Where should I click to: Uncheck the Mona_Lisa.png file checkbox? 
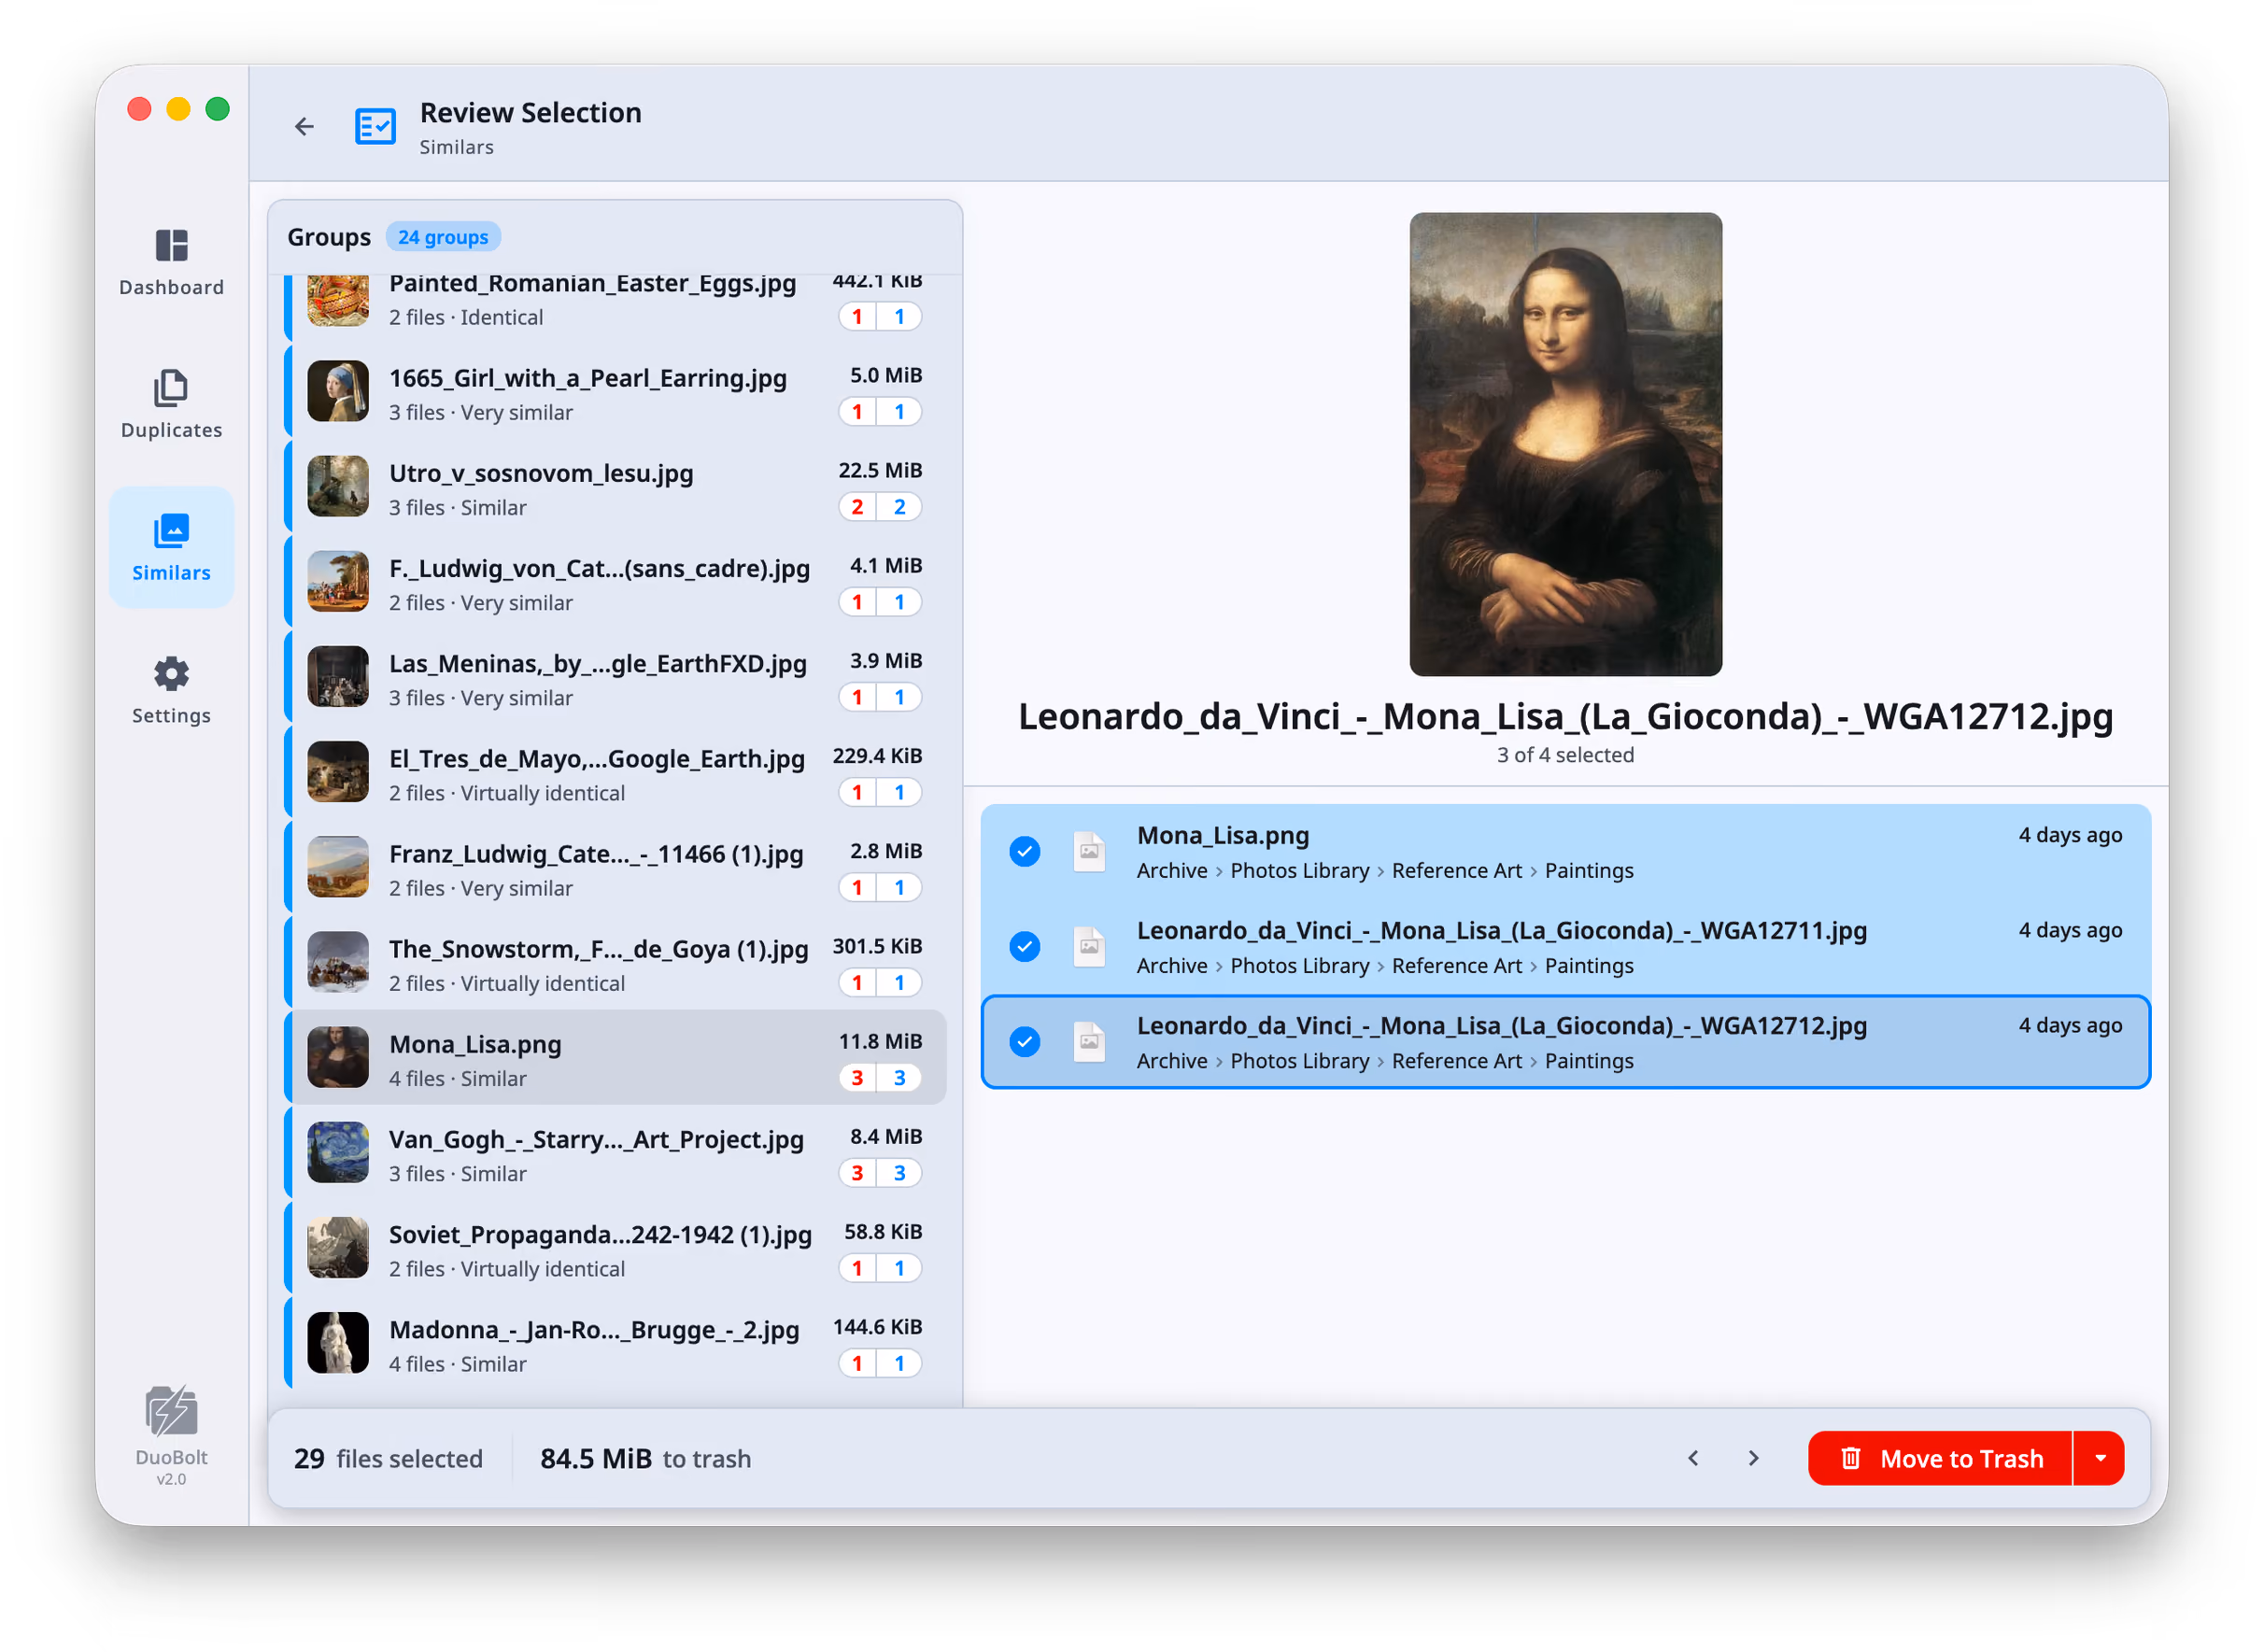[x=1025, y=852]
